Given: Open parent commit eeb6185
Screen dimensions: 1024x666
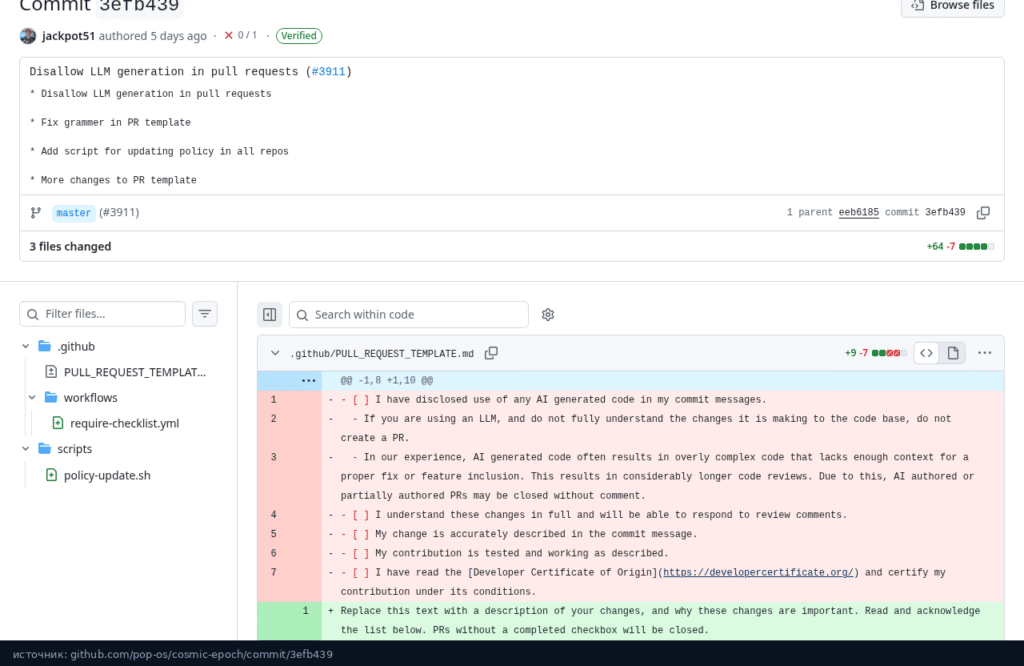Looking at the screenshot, I should click(858, 212).
